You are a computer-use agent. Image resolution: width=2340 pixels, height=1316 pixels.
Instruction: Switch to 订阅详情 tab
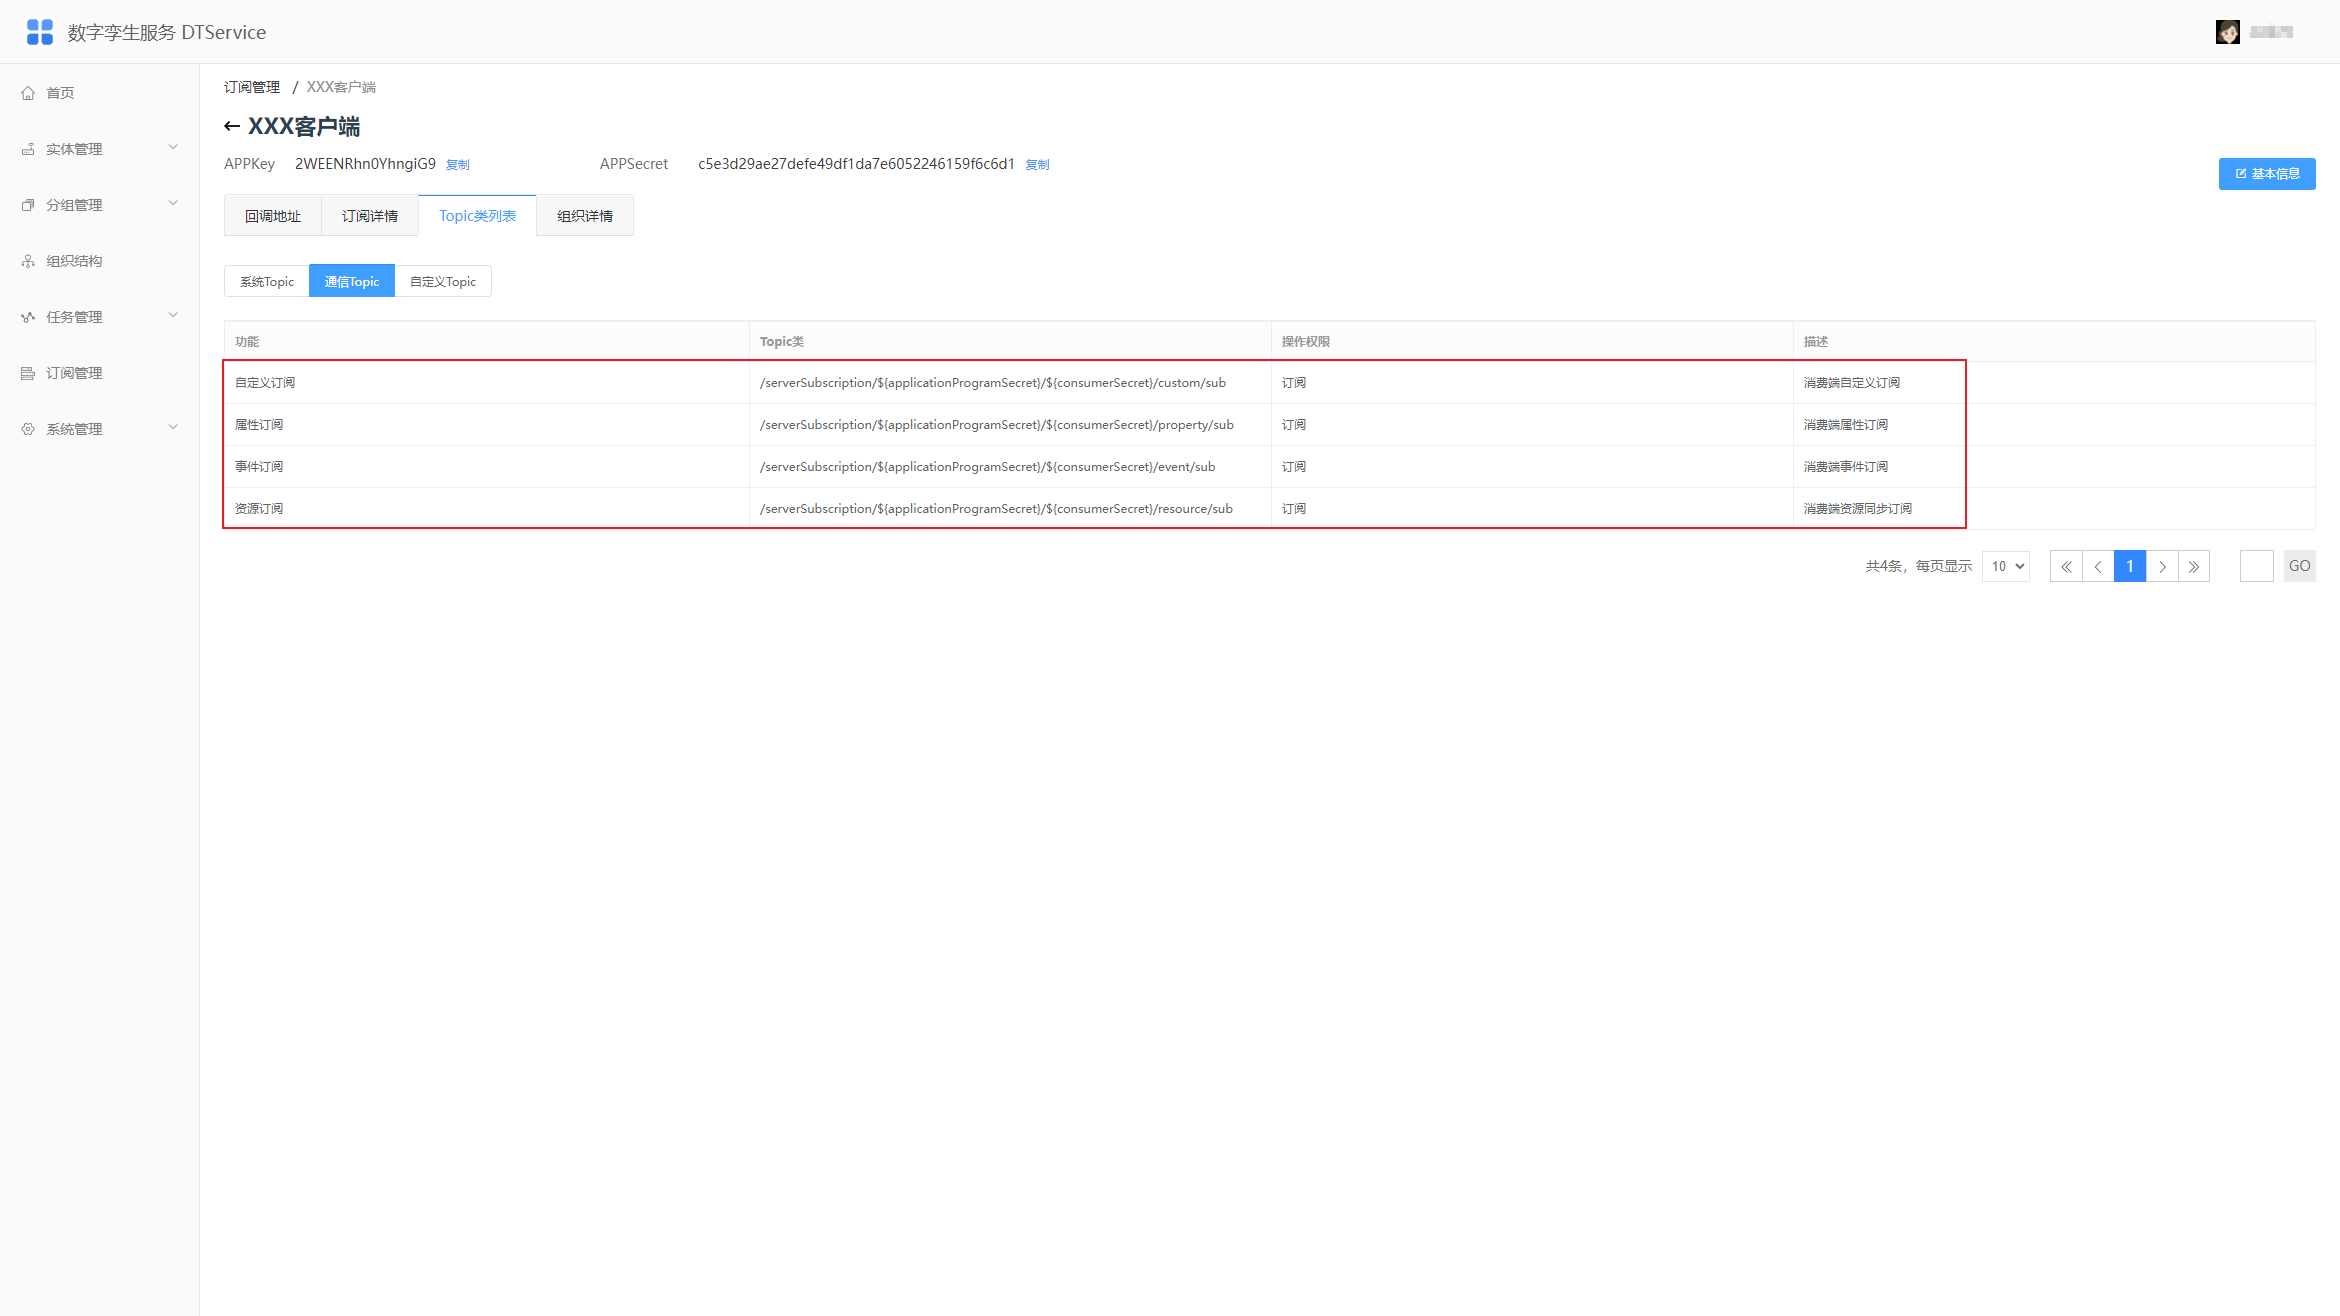pyautogui.click(x=370, y=216)
